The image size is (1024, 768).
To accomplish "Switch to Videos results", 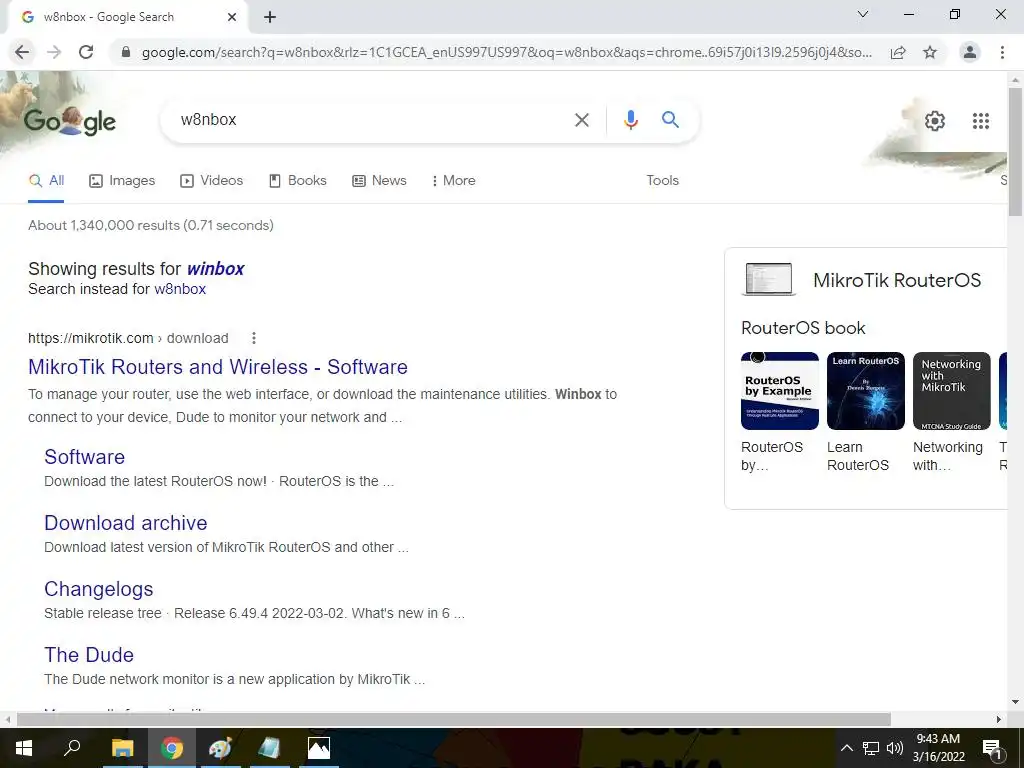I will pos(212,181).
